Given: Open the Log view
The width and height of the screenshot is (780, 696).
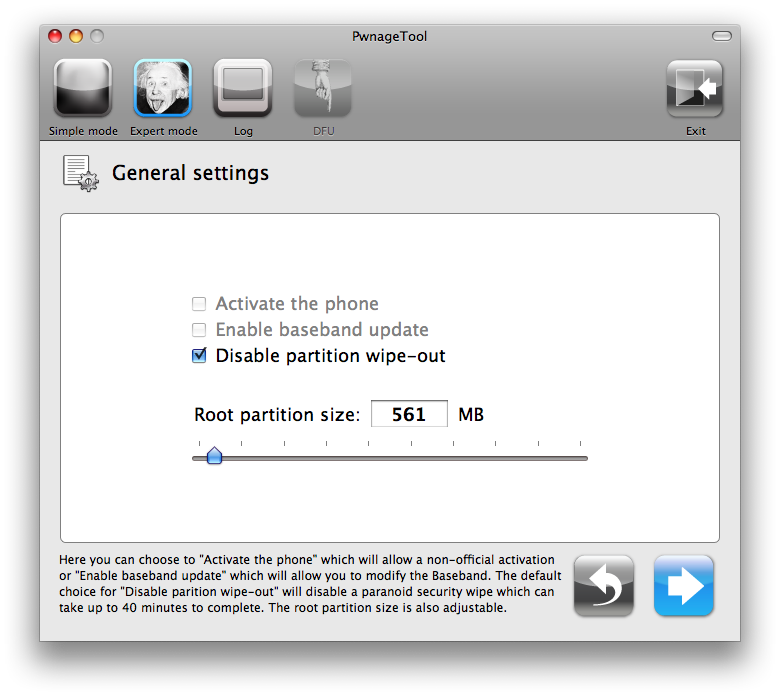Looking at the screenshot, I should pyautogui.click(x=243, y=89).
